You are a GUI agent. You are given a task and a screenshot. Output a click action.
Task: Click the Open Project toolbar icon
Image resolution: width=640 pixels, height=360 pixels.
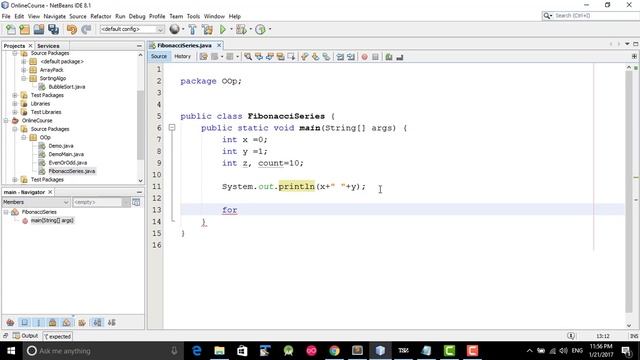click(x=39, y=29)
